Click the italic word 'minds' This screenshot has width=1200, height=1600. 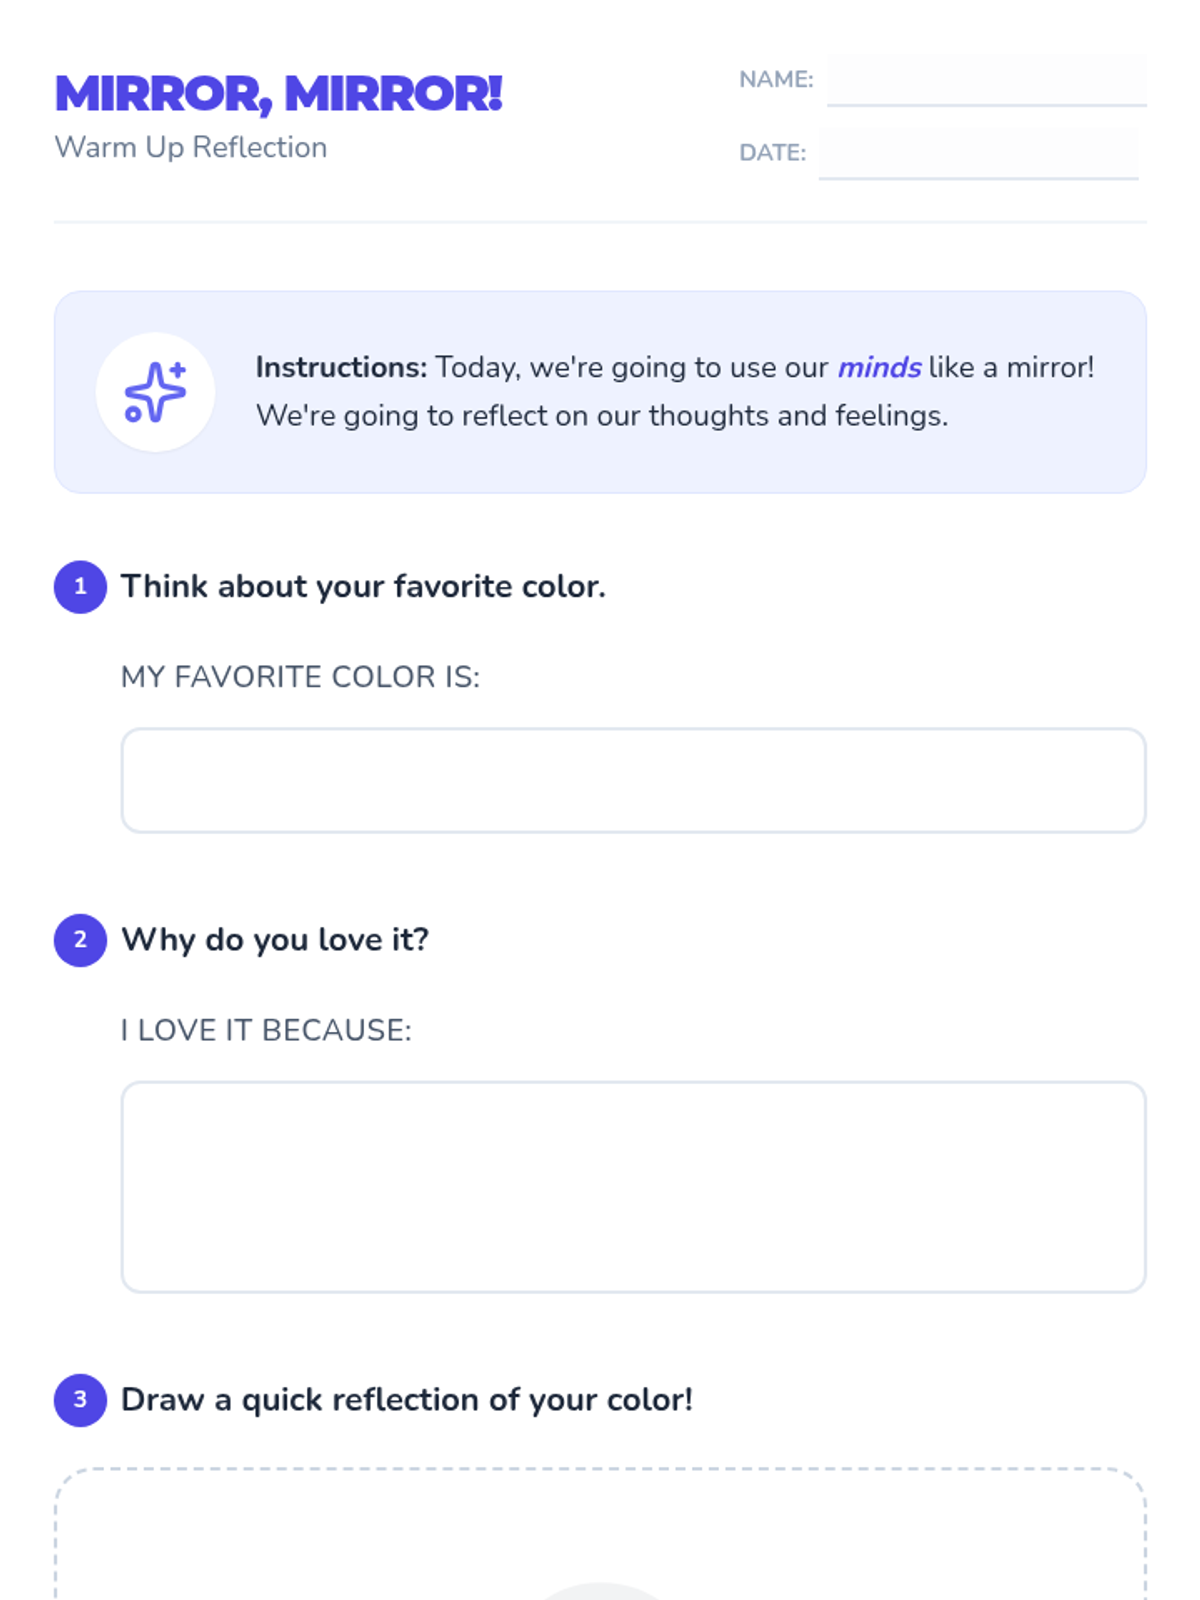click(879, 368)
